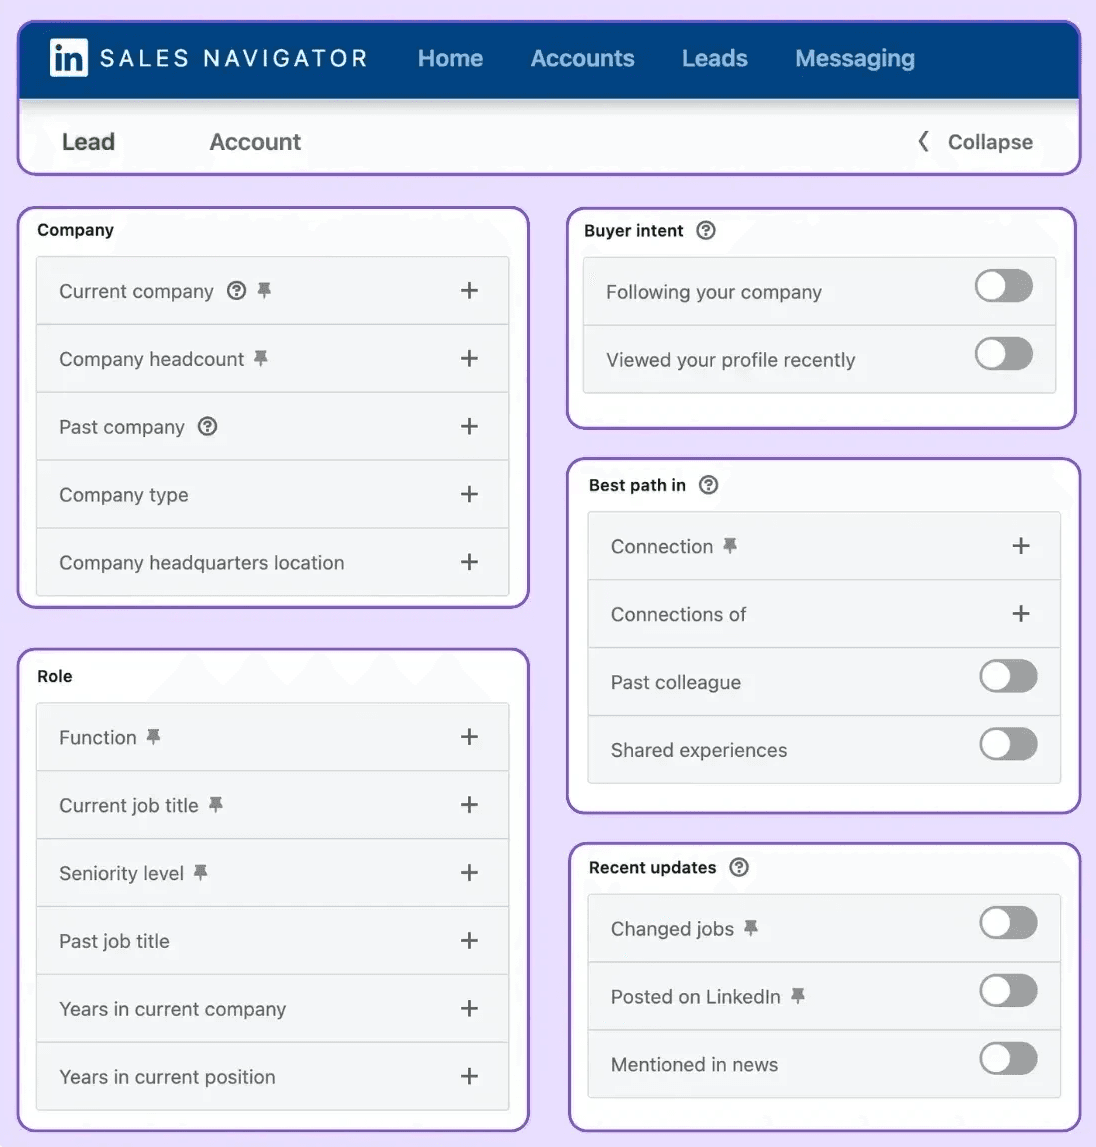Switch to the Account tab
Screen dimensions: 1096x1147
[x=255, y=141]
